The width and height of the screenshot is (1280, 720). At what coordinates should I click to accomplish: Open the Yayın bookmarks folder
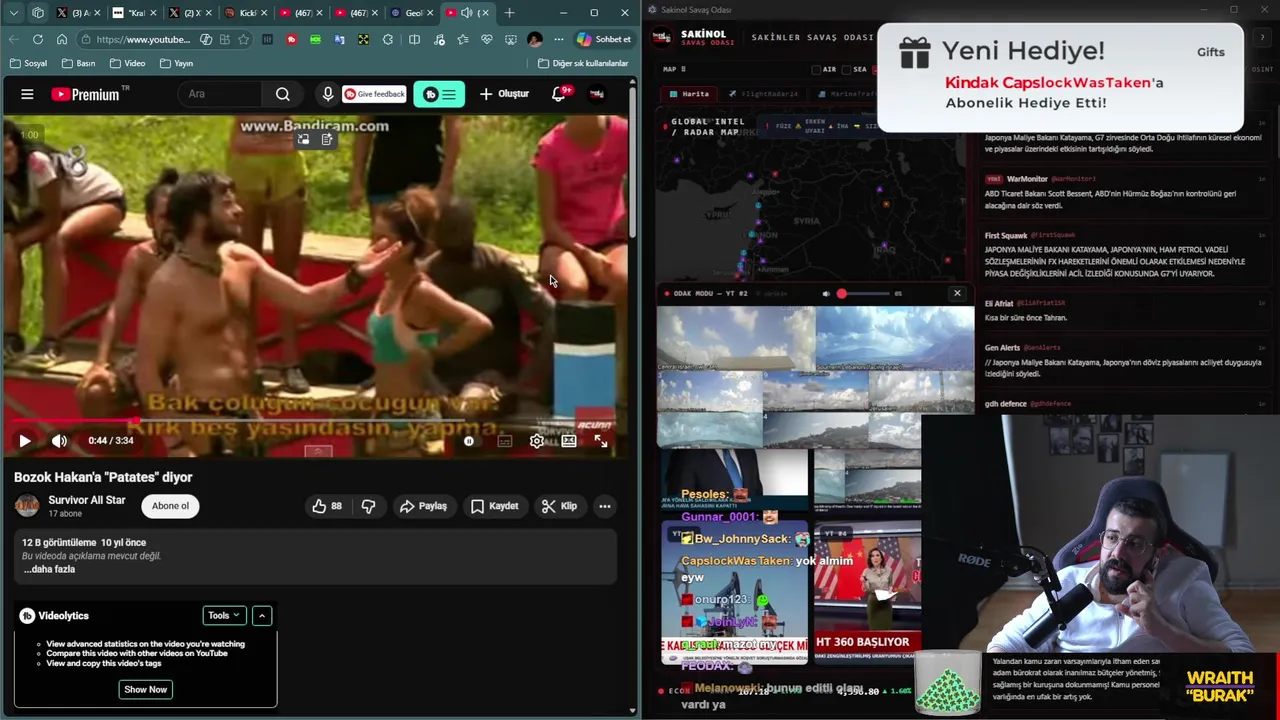pos(176,63)
